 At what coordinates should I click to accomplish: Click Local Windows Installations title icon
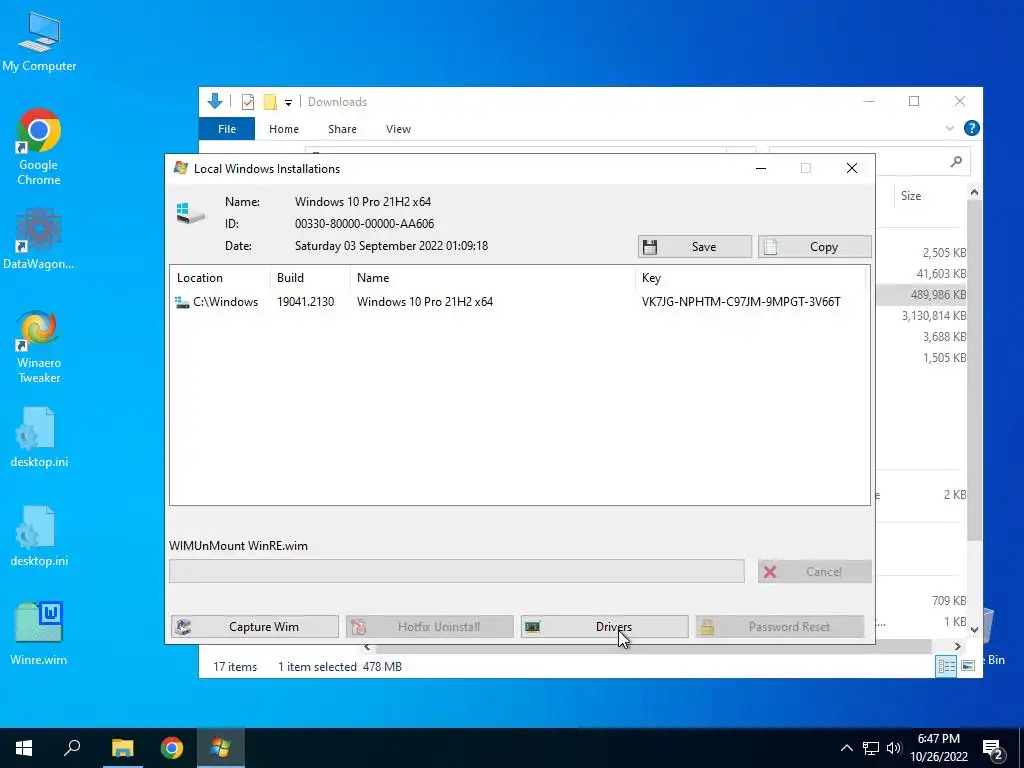(181, 168)
